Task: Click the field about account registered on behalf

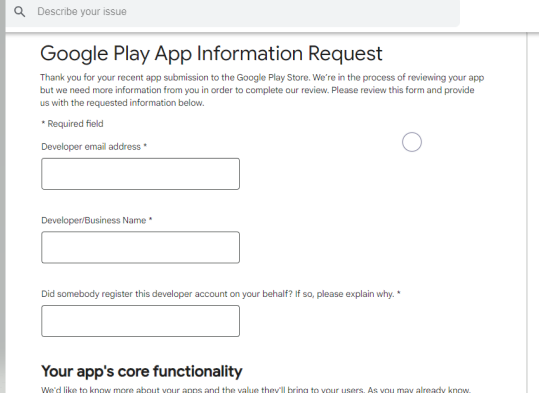Action: point(140,321)
